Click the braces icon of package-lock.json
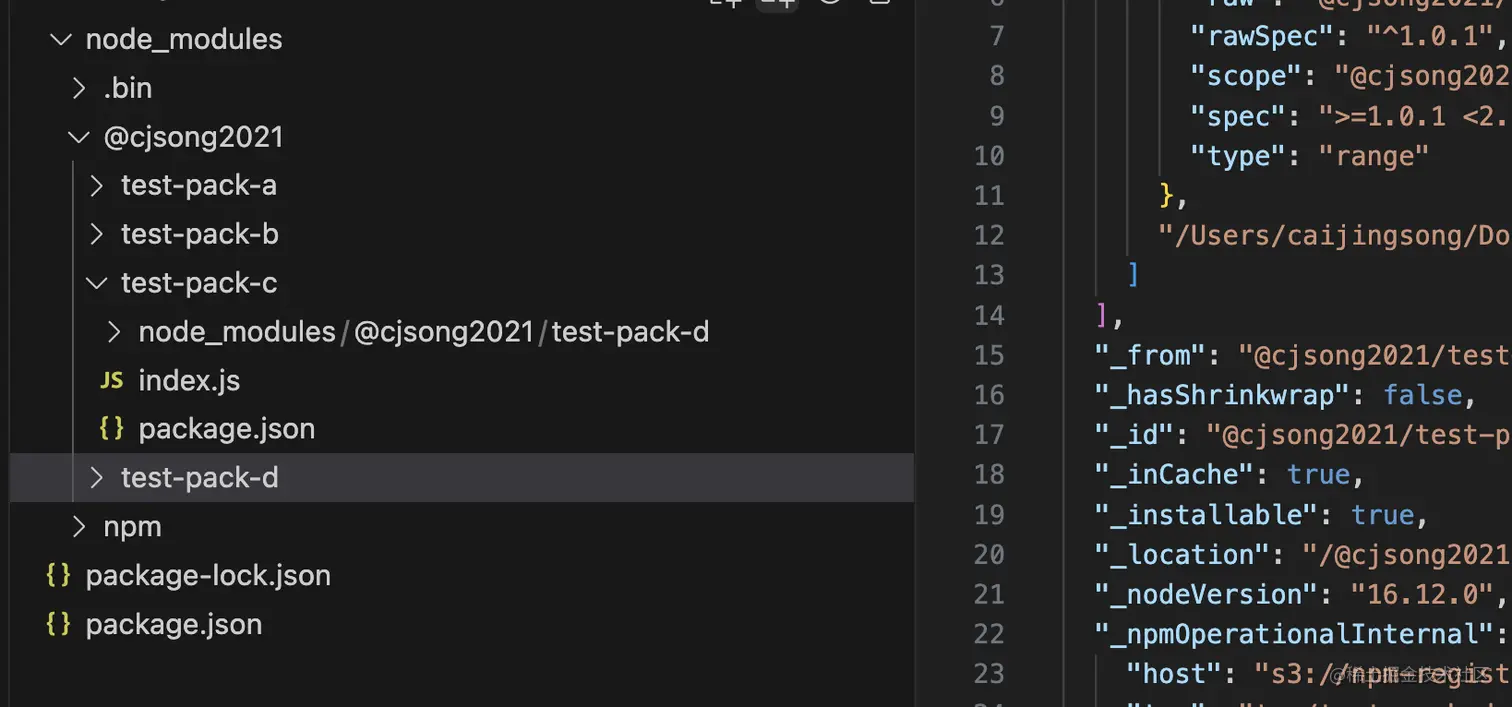1512x707 pixels. click(59, 575)
